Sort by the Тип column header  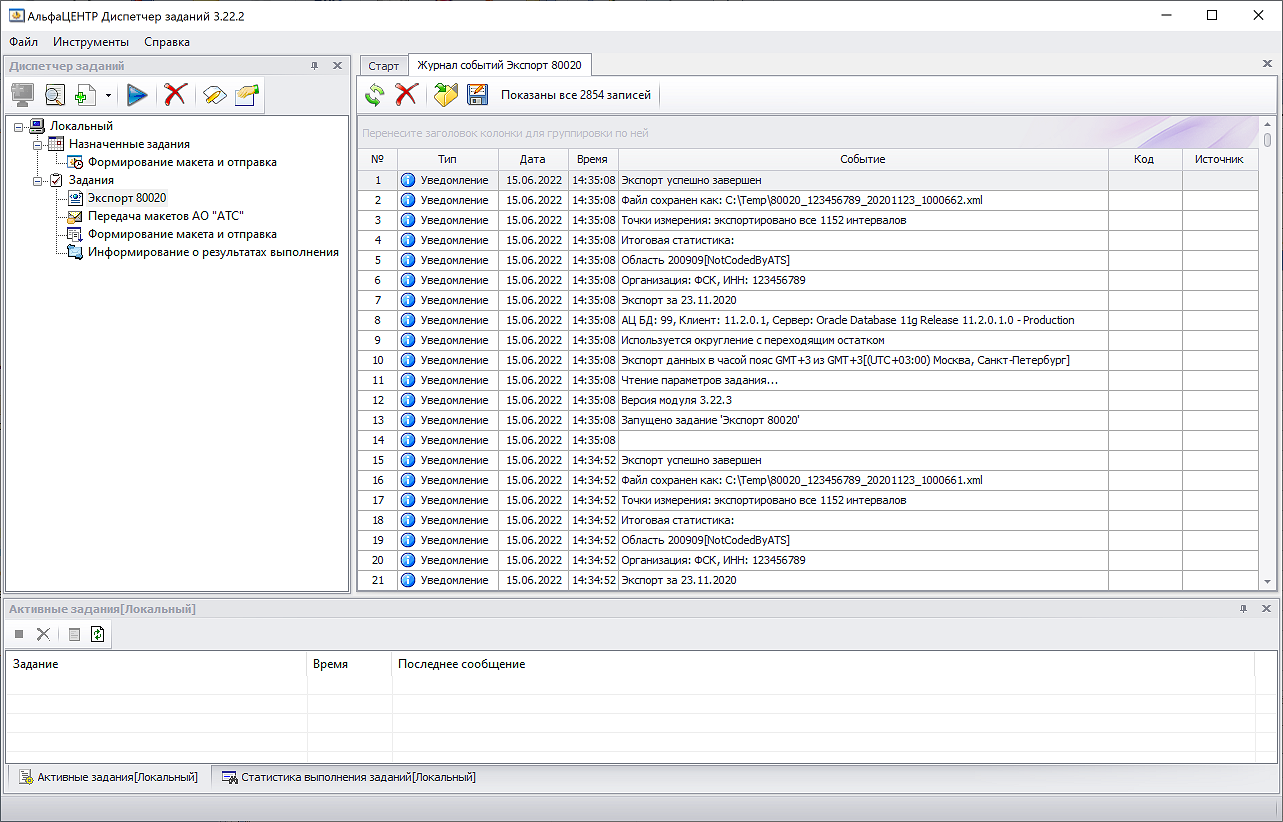447,159
